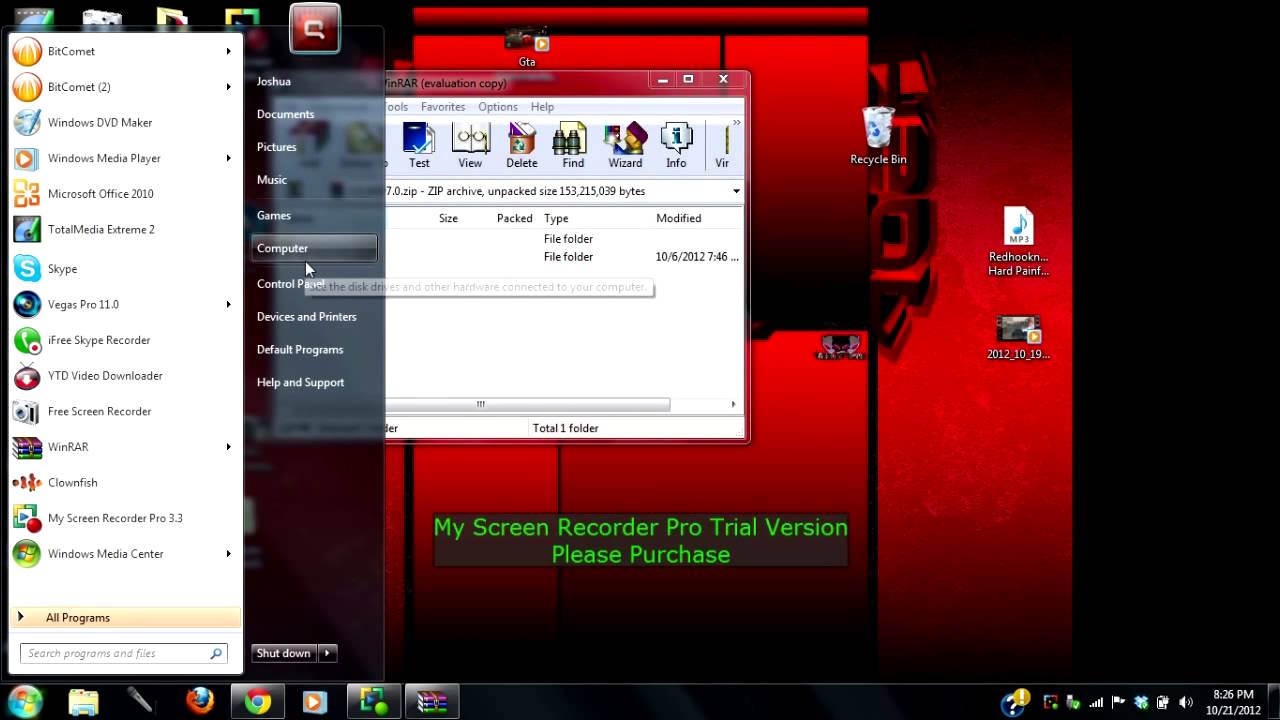1280x720 pixels.
Task: Expand the WinRAR jump list arrow
Action: coord(228,447)
